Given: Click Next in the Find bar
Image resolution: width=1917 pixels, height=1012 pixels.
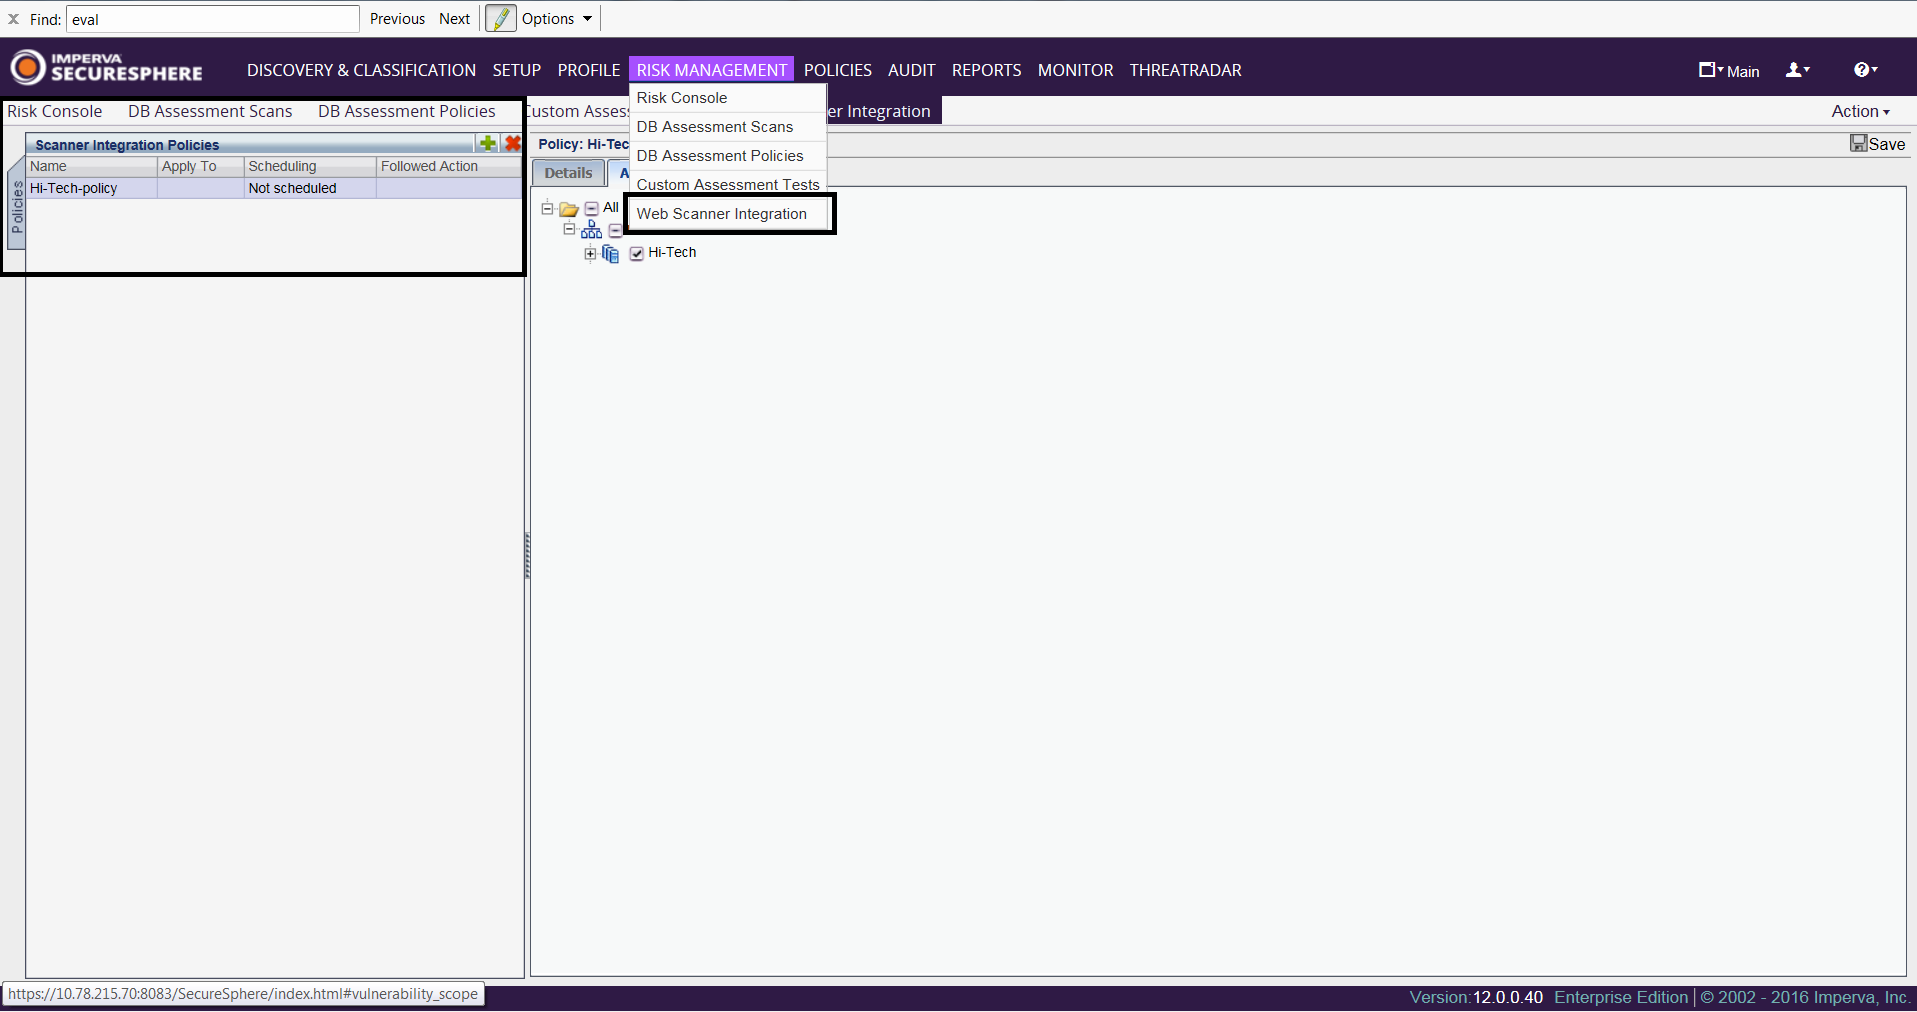Looking at the screenshot, I should click(454, 19).
